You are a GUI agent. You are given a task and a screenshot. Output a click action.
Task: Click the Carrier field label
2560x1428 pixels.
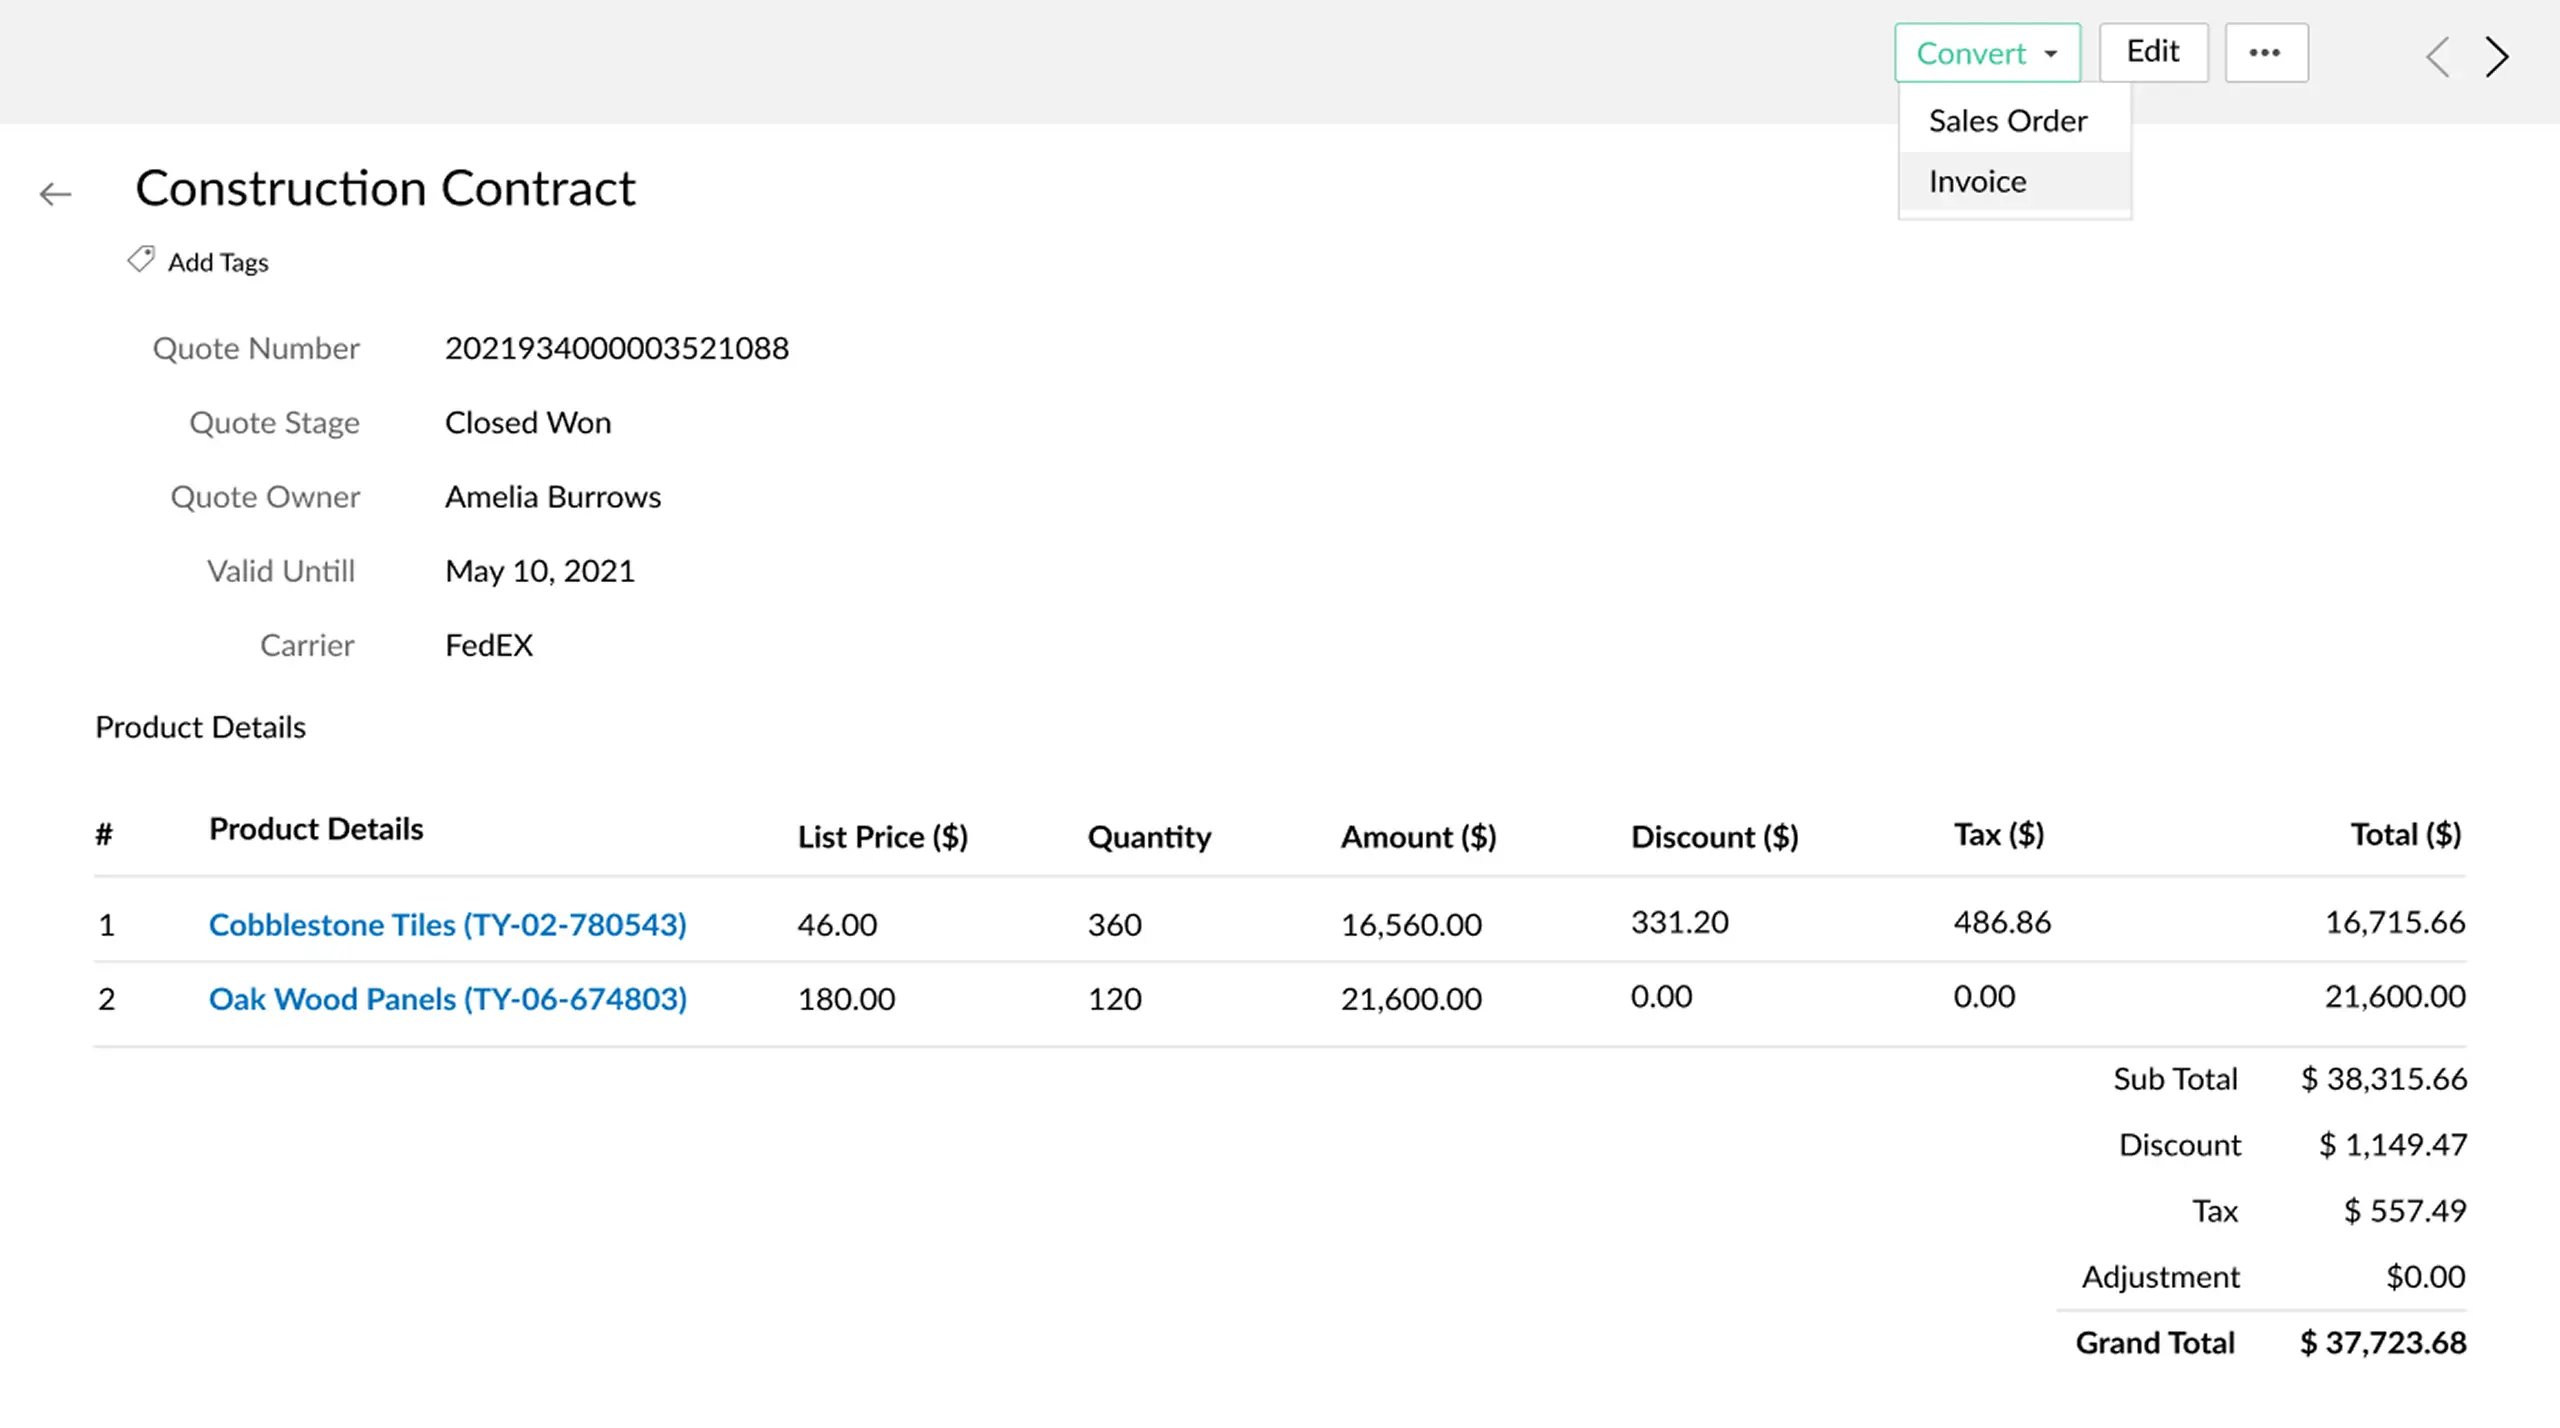coord(307,645)
